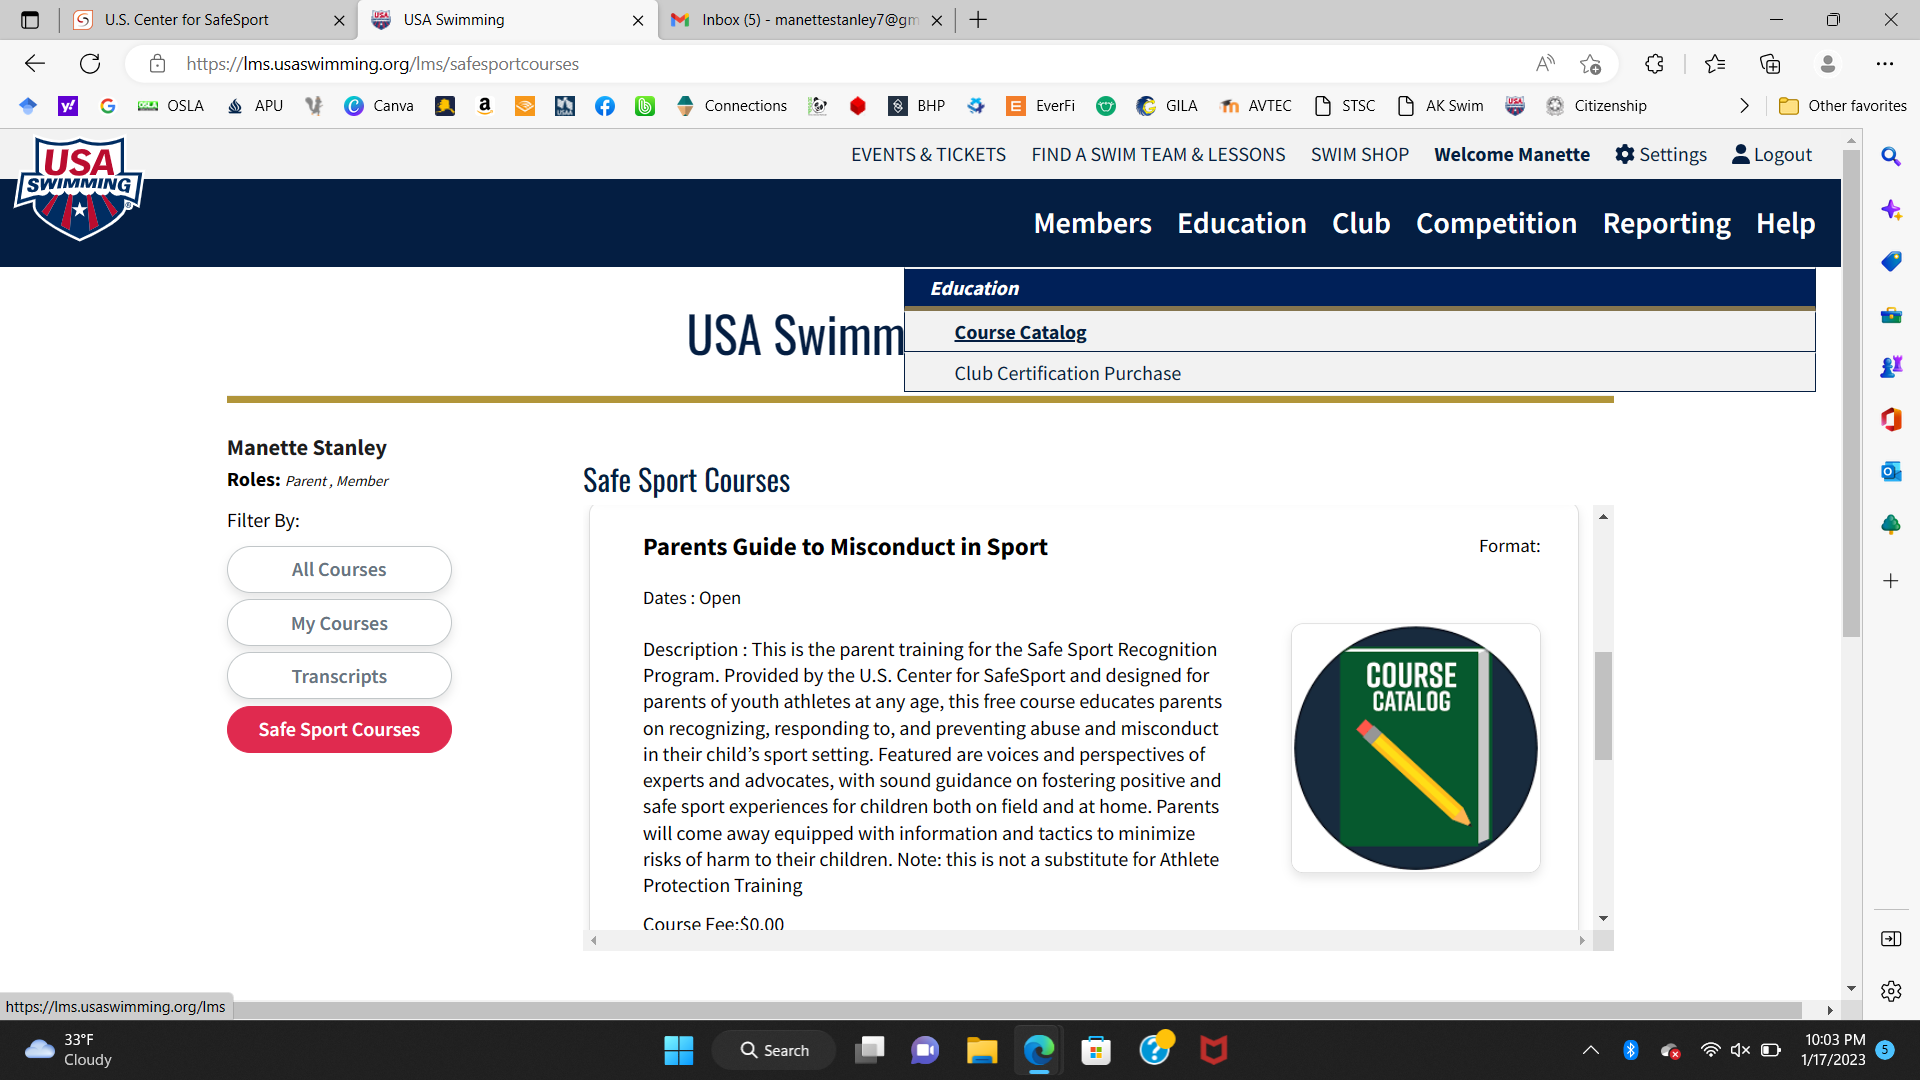Open the Education menu

[x=1241, y=223]
